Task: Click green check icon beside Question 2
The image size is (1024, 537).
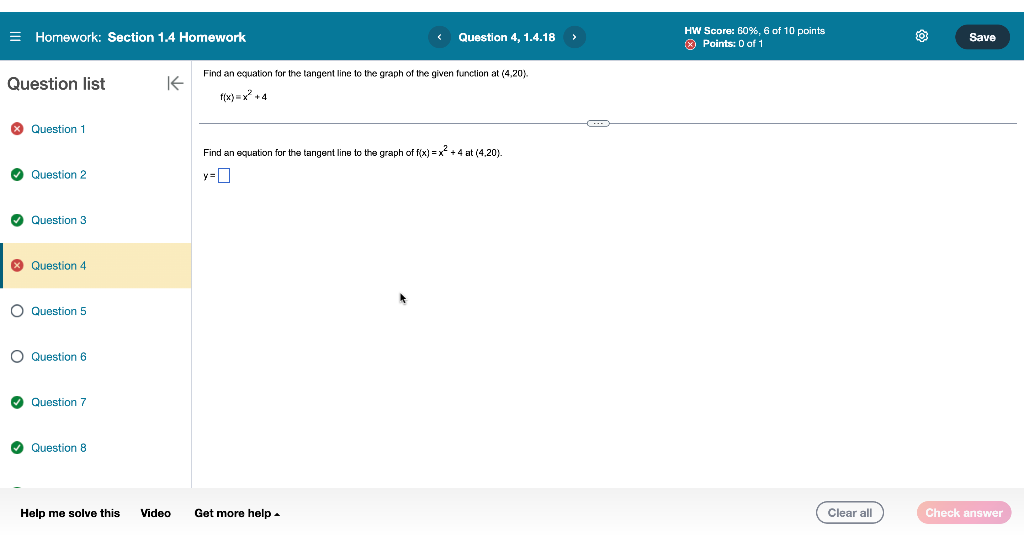Action: (18, 174)
